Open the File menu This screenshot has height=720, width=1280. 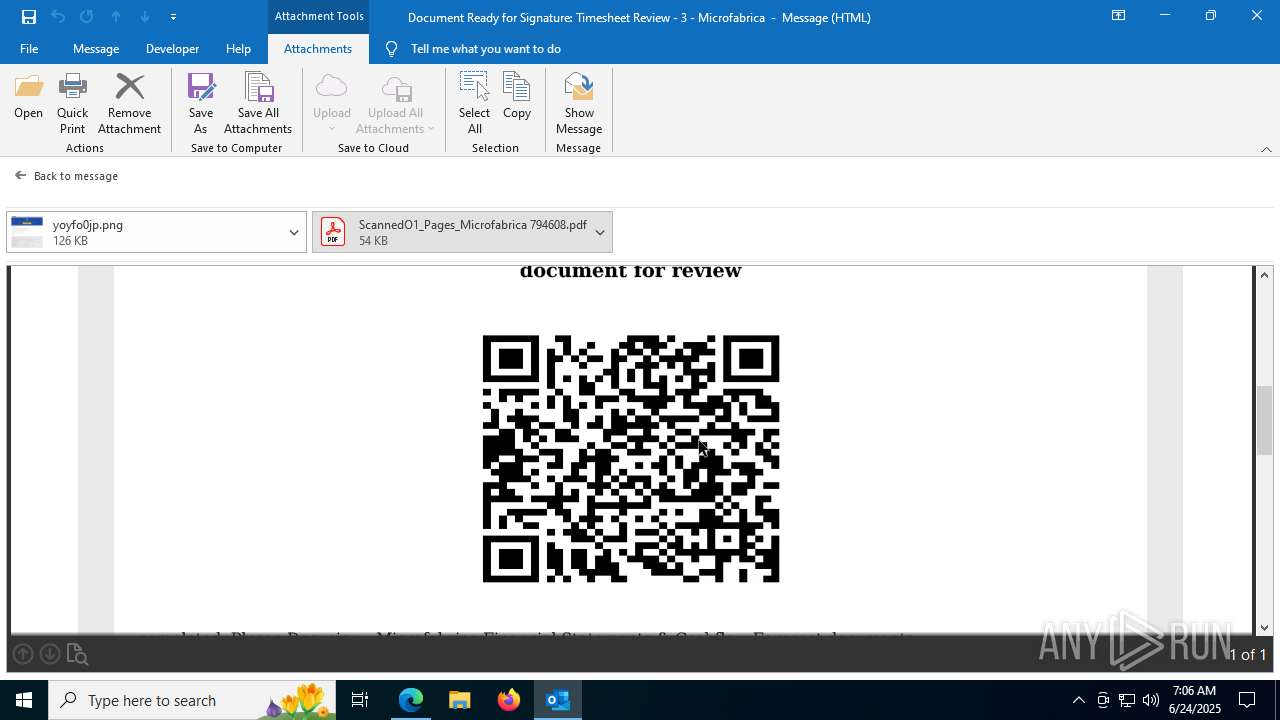(x=29, y=49)
